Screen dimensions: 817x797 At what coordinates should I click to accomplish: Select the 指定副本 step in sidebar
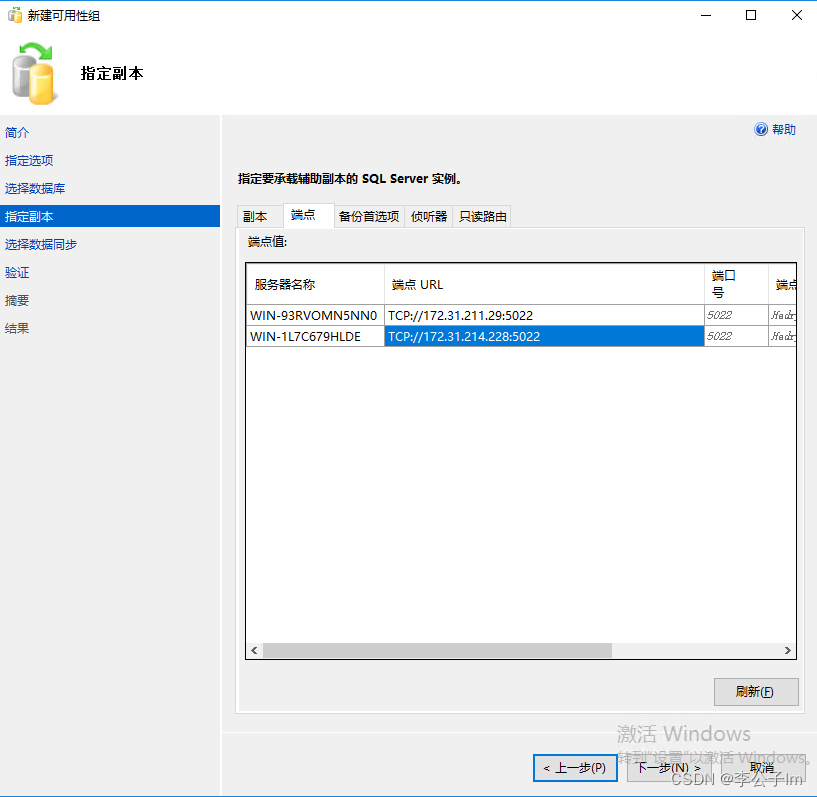110,216
